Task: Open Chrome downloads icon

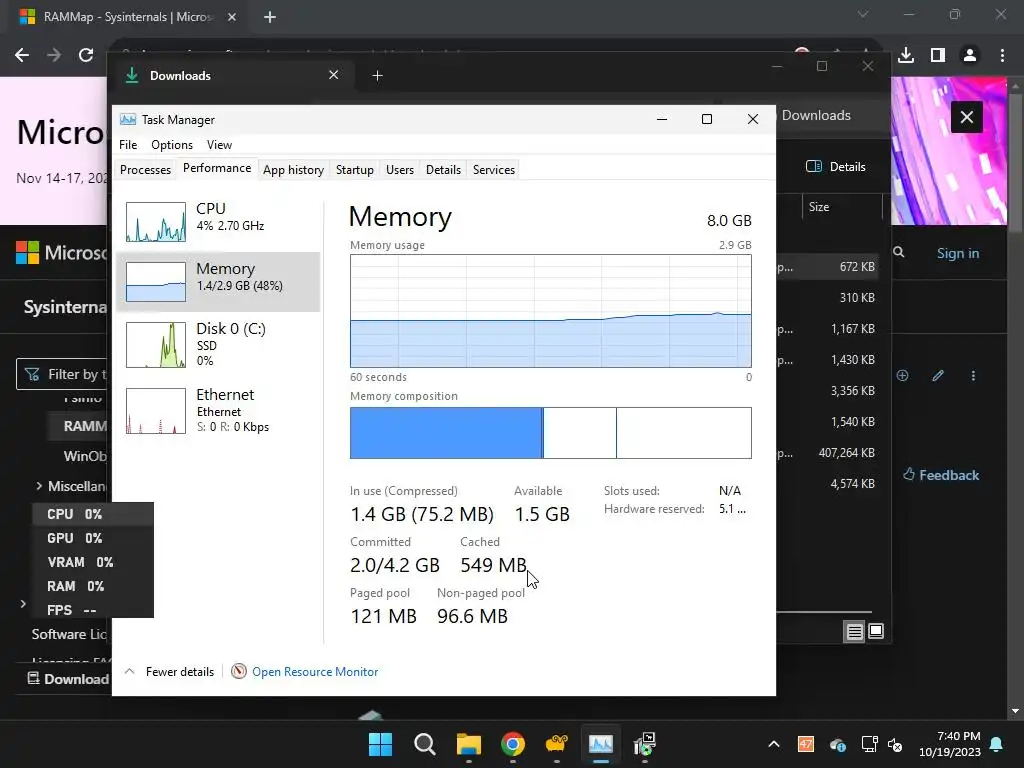Action: (x=906, y=55)
